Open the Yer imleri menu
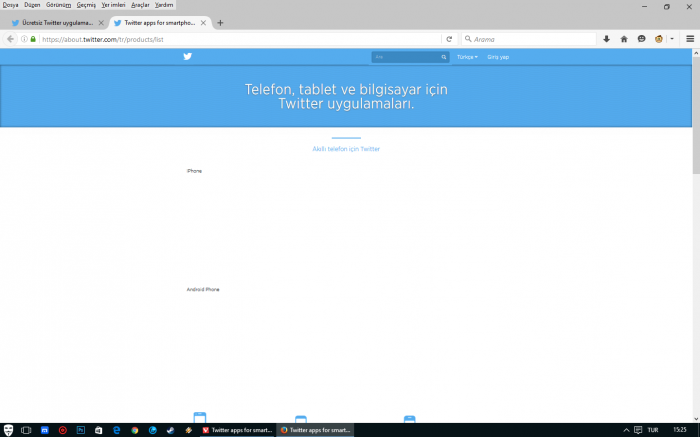 [x=113, y=5]
